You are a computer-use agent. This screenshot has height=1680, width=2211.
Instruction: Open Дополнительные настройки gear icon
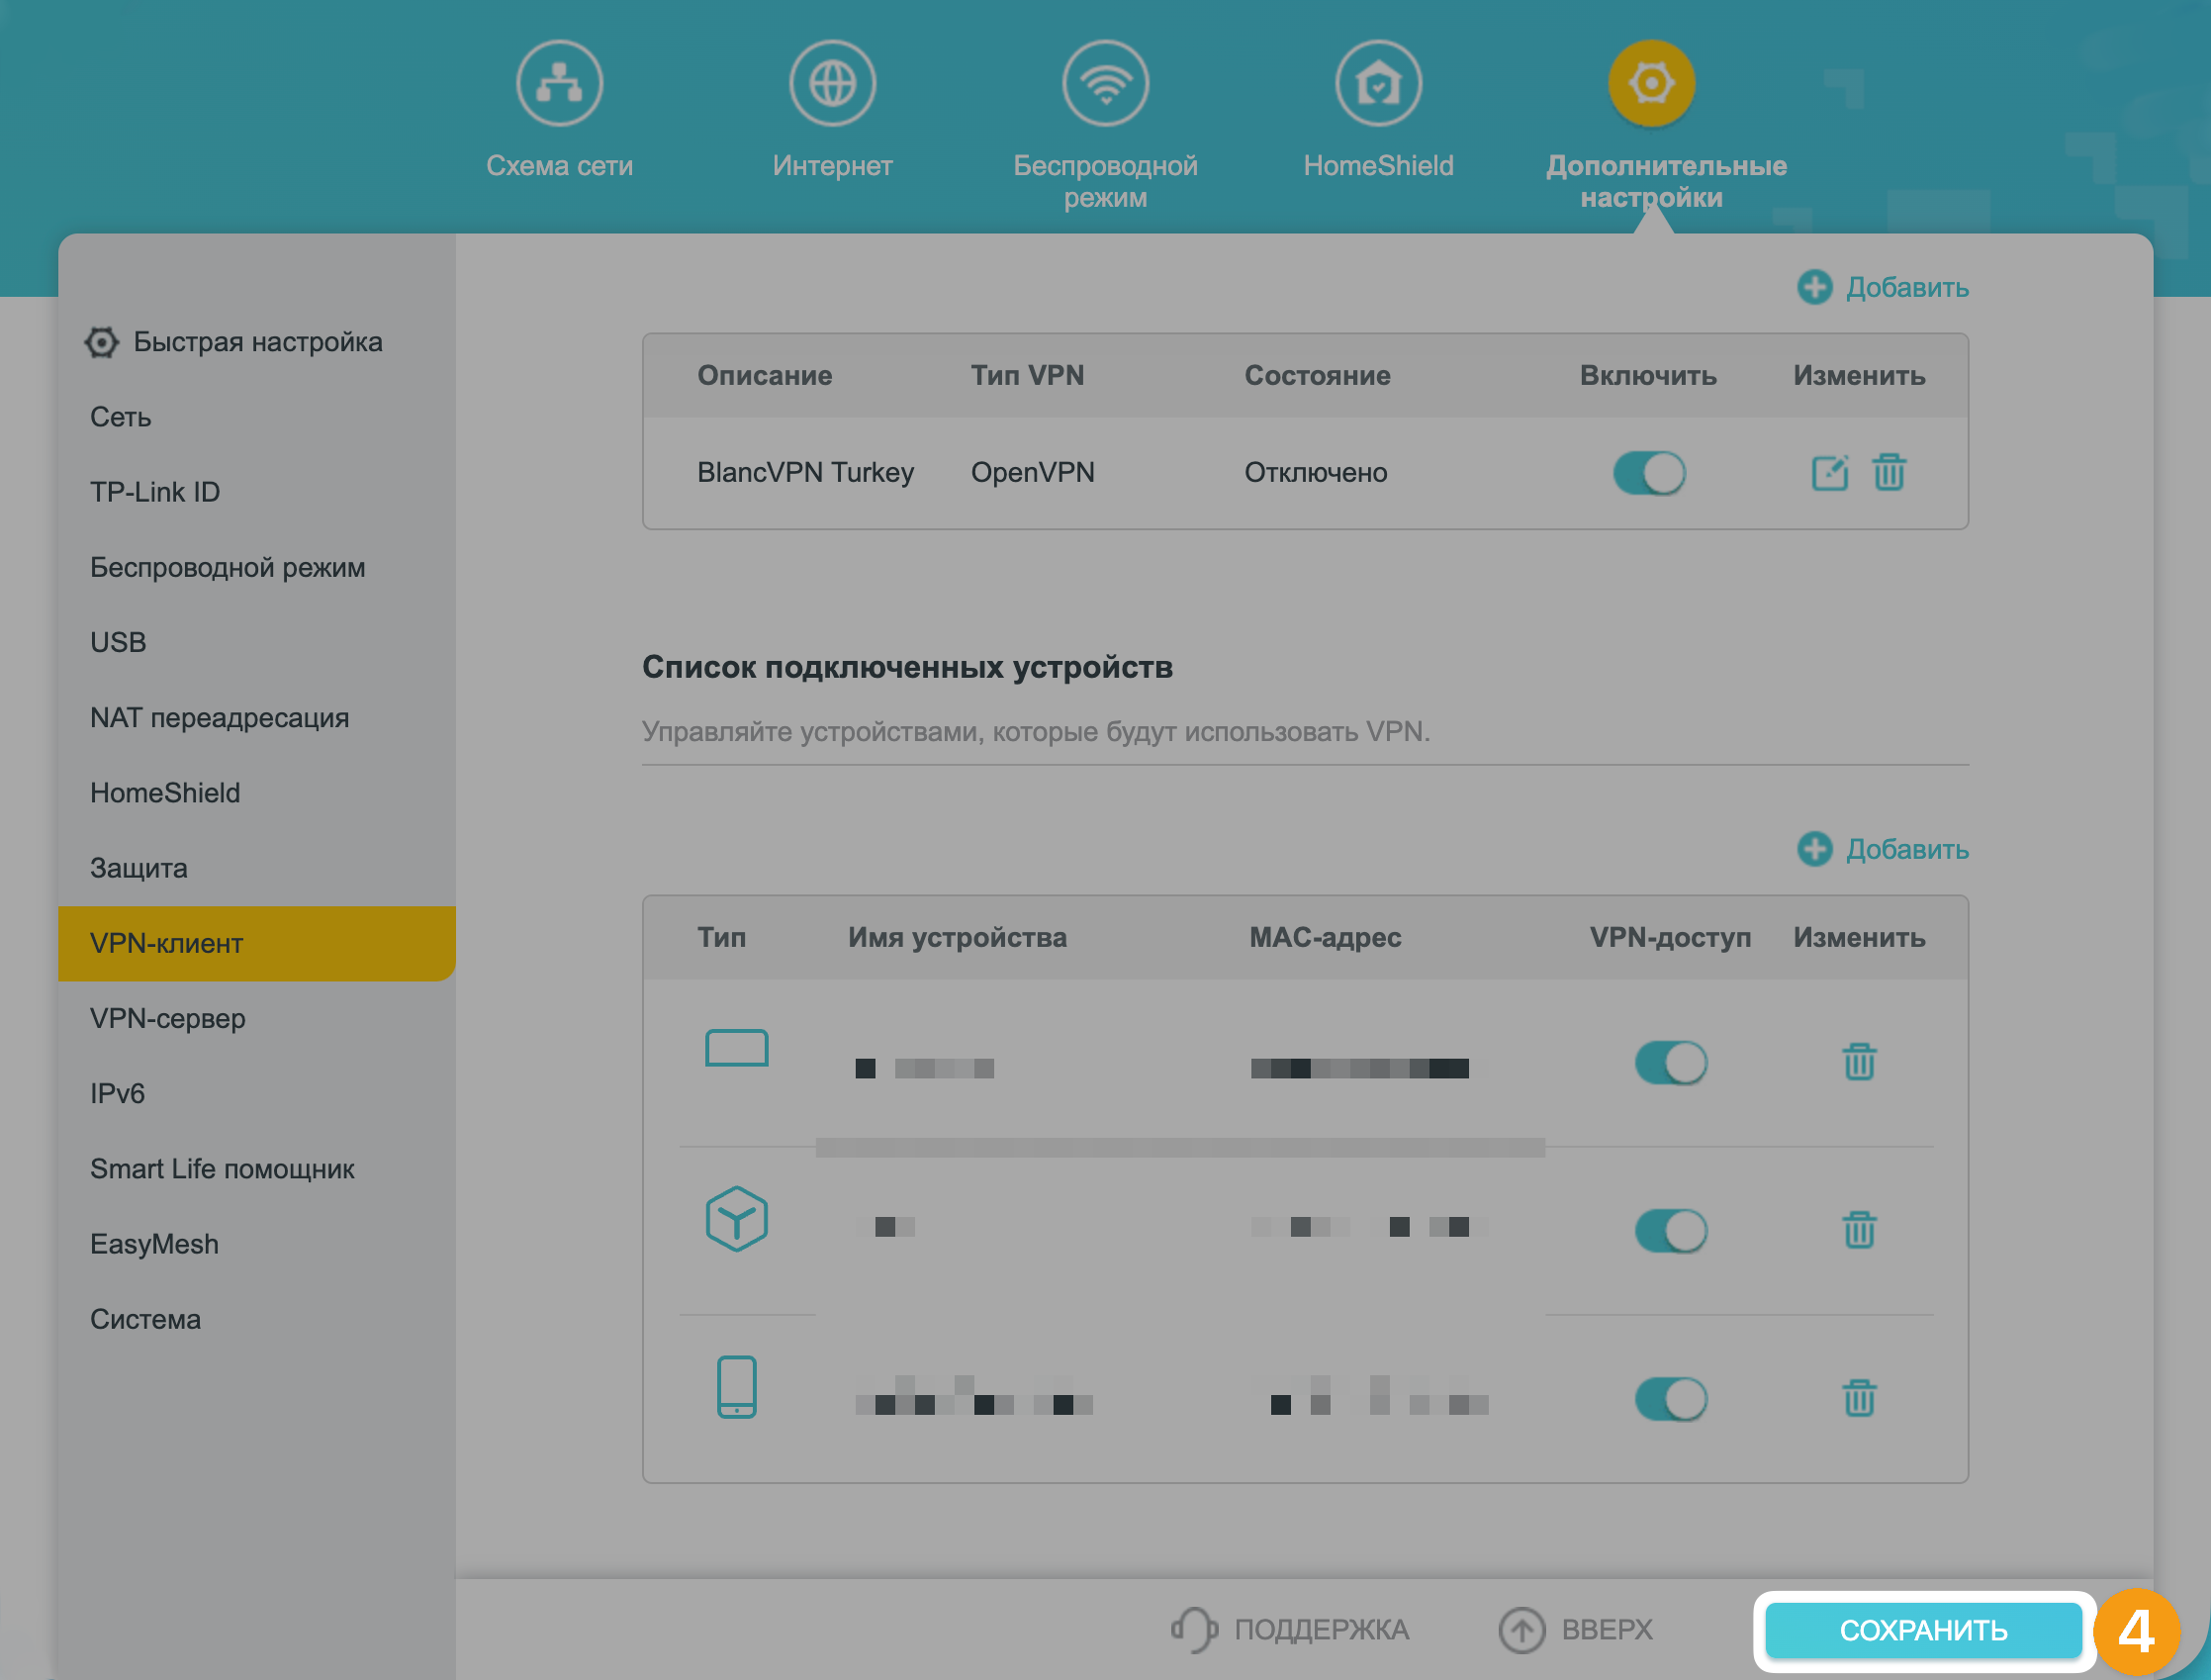point(1650,83)
